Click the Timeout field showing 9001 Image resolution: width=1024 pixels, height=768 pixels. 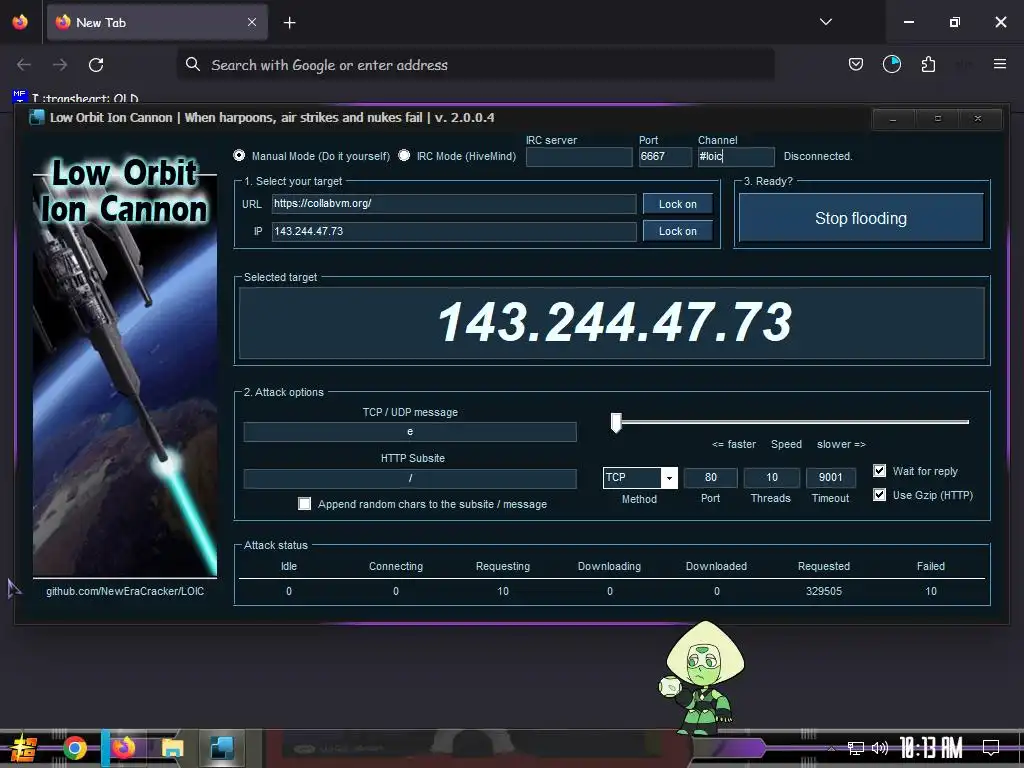[x=831, y=477]
